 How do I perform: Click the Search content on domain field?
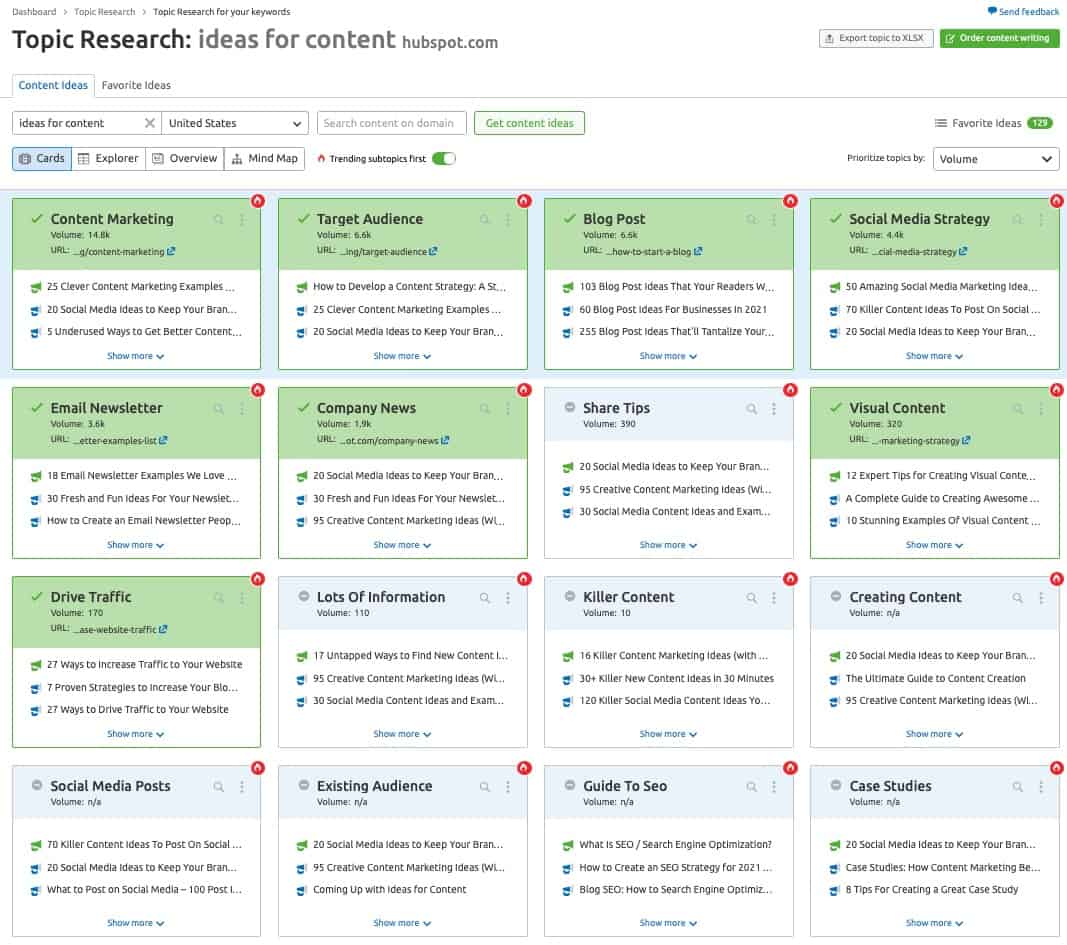[391, 122]
